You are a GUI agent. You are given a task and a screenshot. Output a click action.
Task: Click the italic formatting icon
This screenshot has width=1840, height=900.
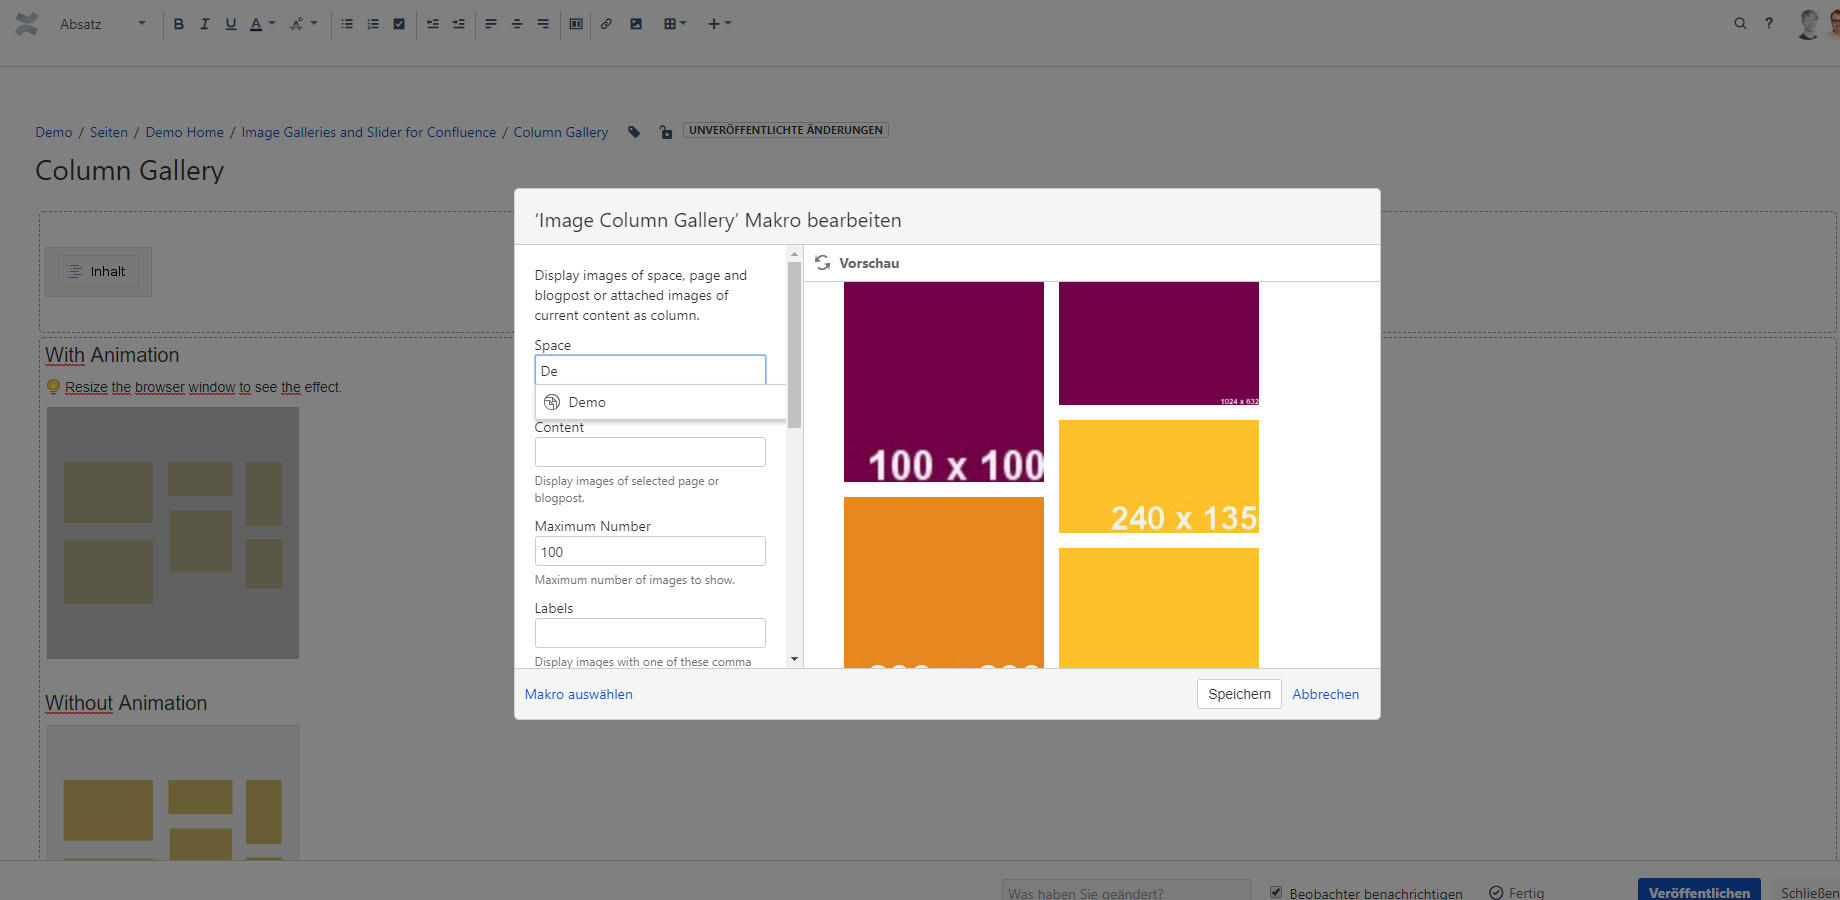(x=204, y=24)
